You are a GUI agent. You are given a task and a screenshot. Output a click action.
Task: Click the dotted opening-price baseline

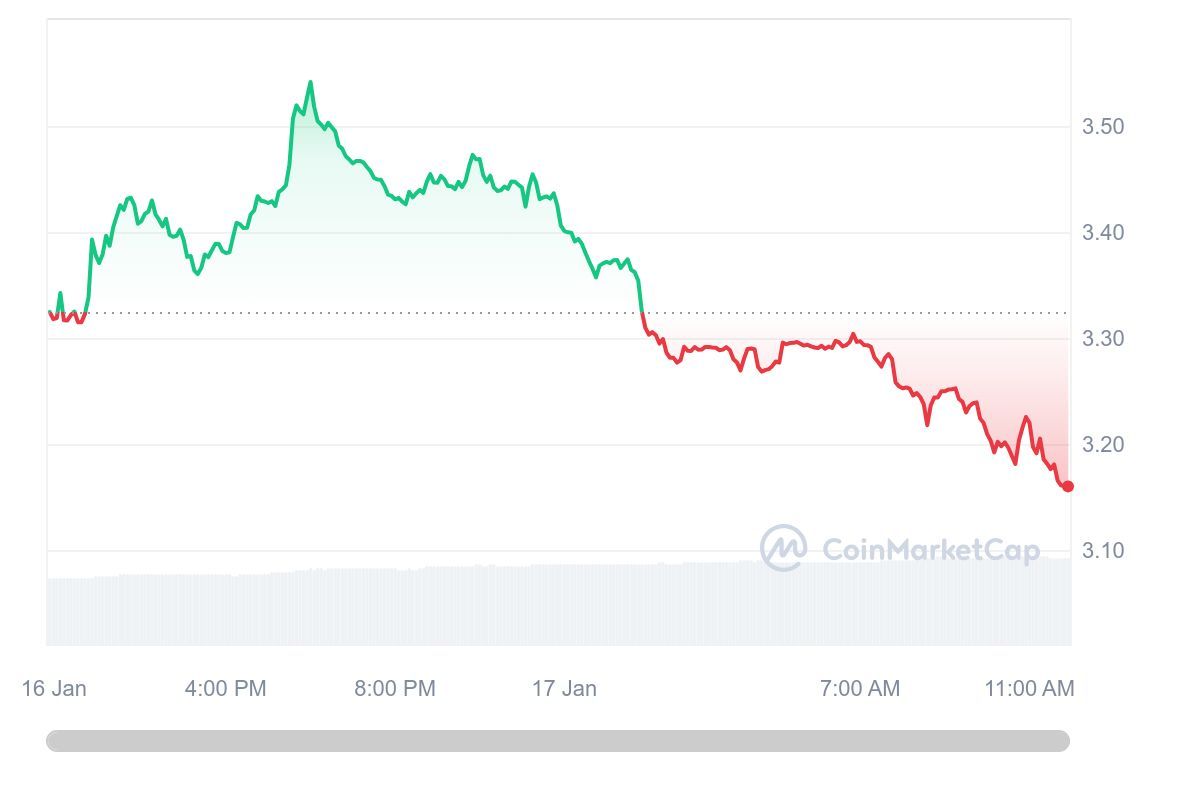coord(558,313)
